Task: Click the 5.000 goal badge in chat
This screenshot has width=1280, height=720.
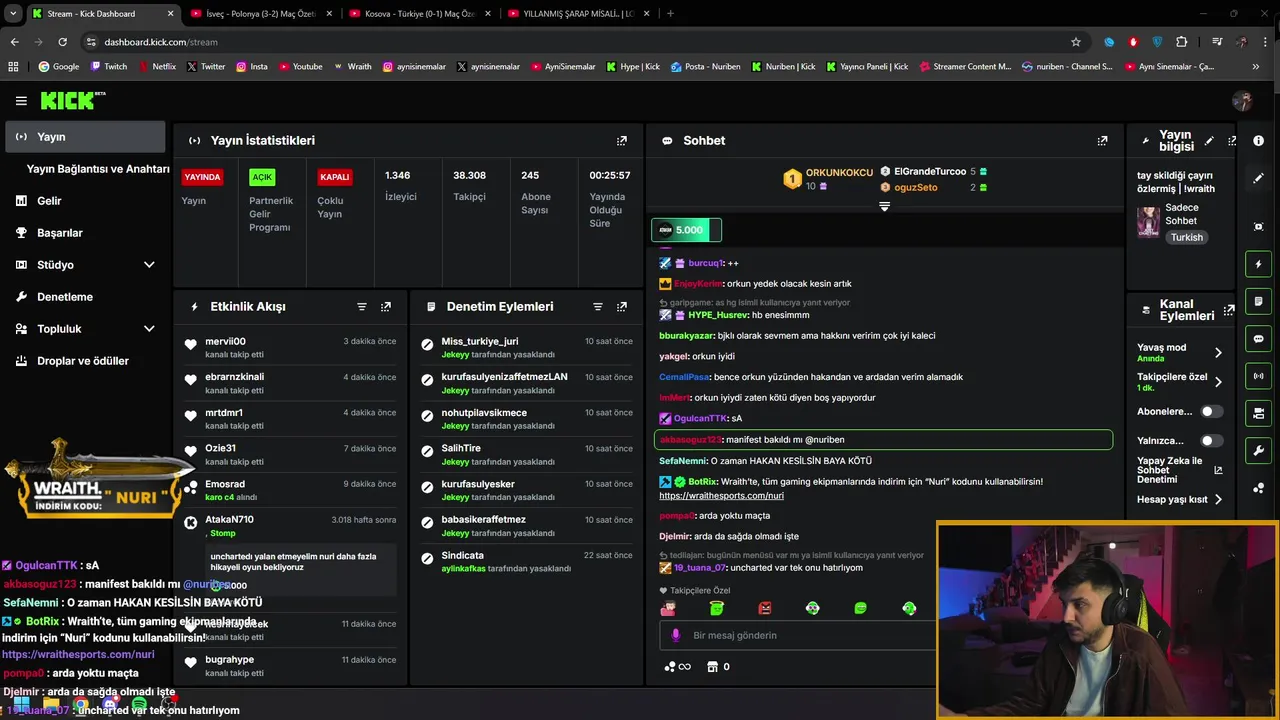Action: (686, 230)
